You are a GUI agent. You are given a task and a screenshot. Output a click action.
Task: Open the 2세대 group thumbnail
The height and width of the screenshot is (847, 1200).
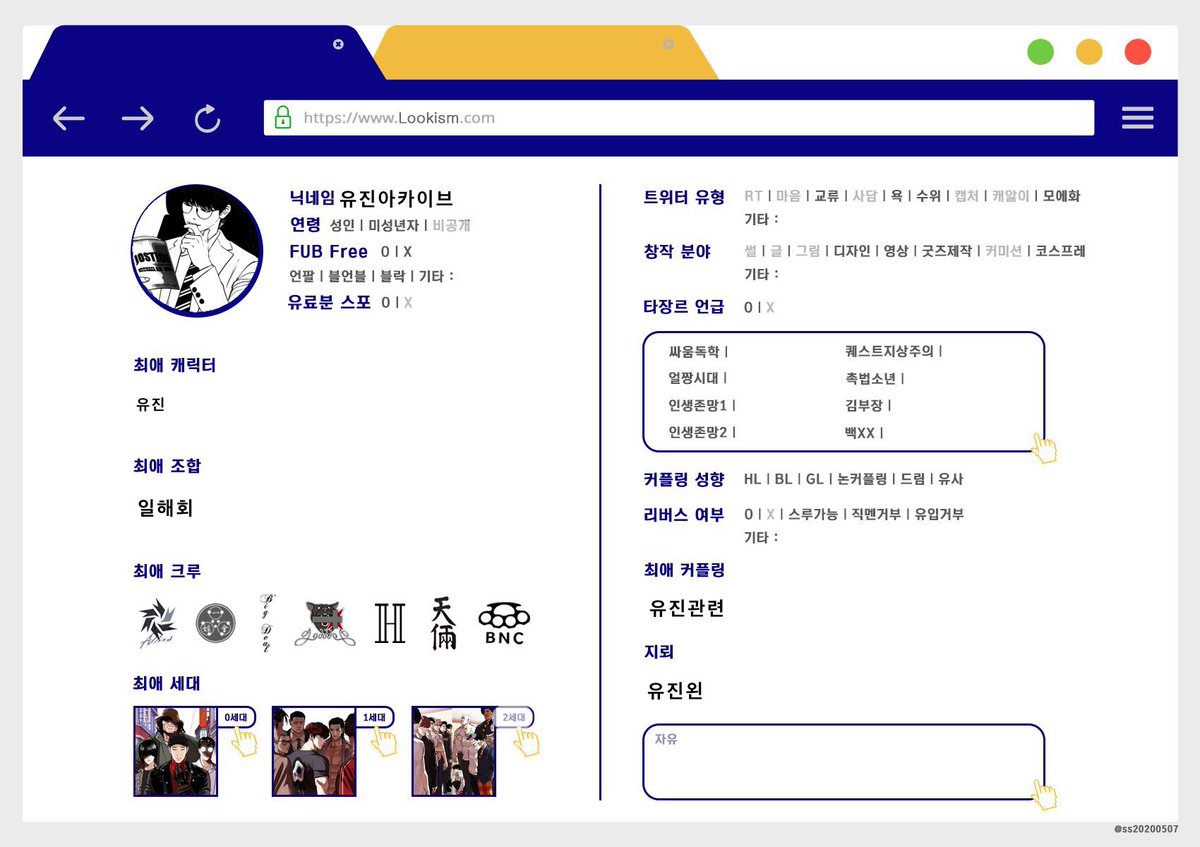point(453,751)
